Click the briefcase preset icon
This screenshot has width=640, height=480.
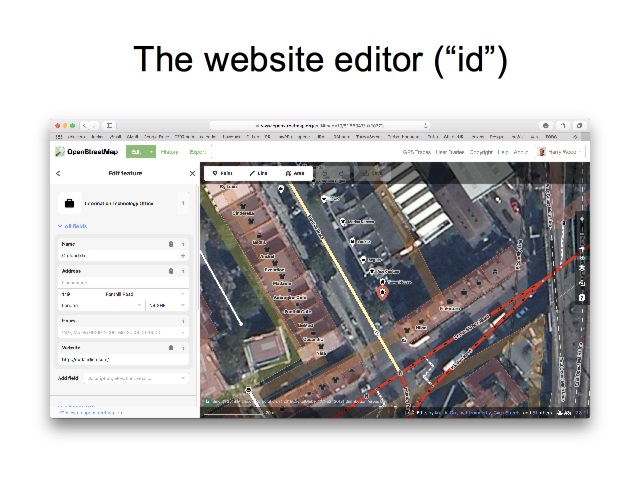coord(69,203)
